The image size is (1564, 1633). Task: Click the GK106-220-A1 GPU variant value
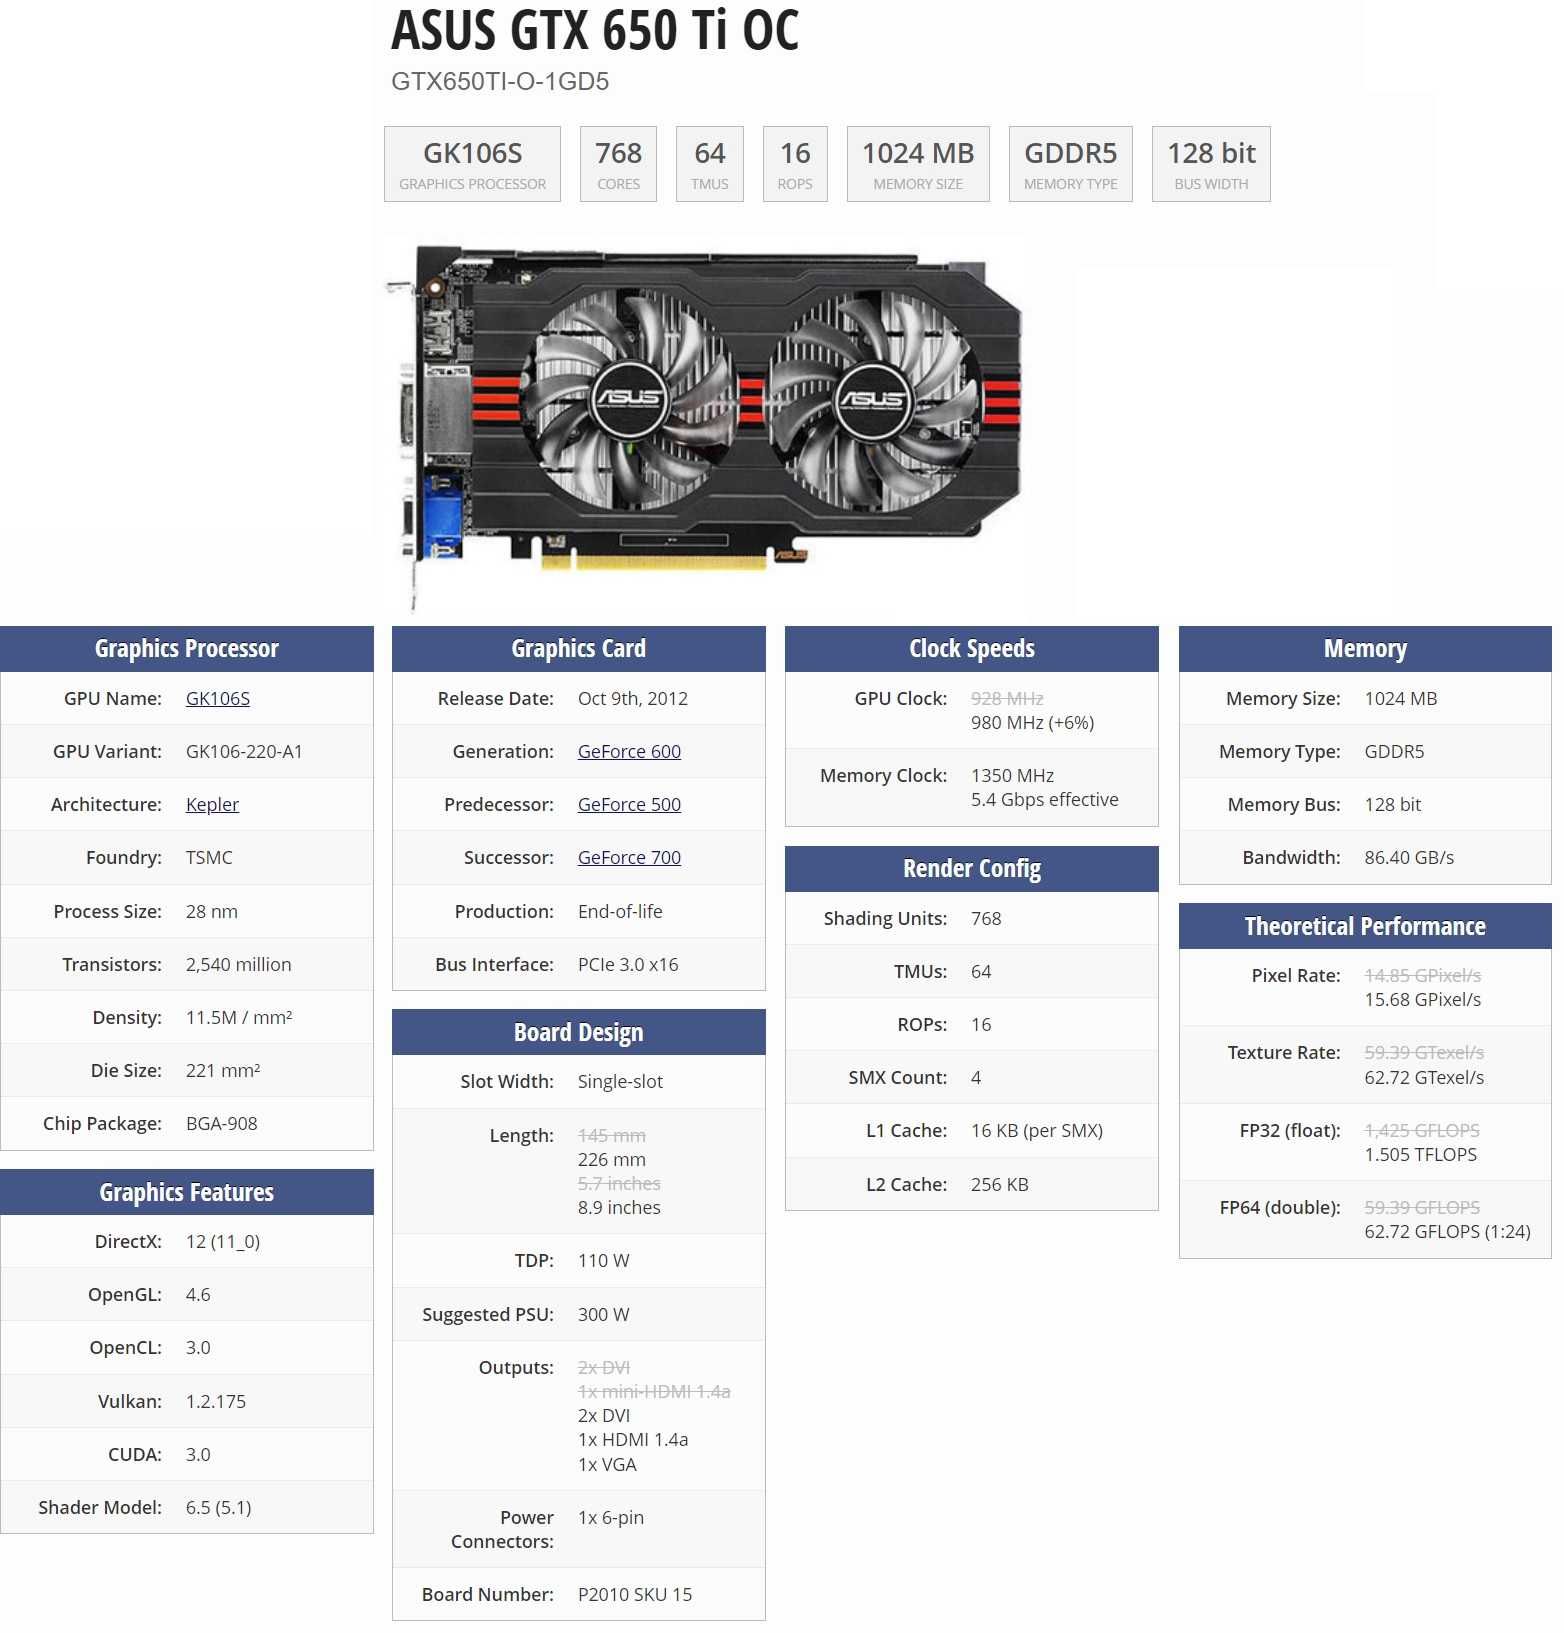[x=244, y=751]
